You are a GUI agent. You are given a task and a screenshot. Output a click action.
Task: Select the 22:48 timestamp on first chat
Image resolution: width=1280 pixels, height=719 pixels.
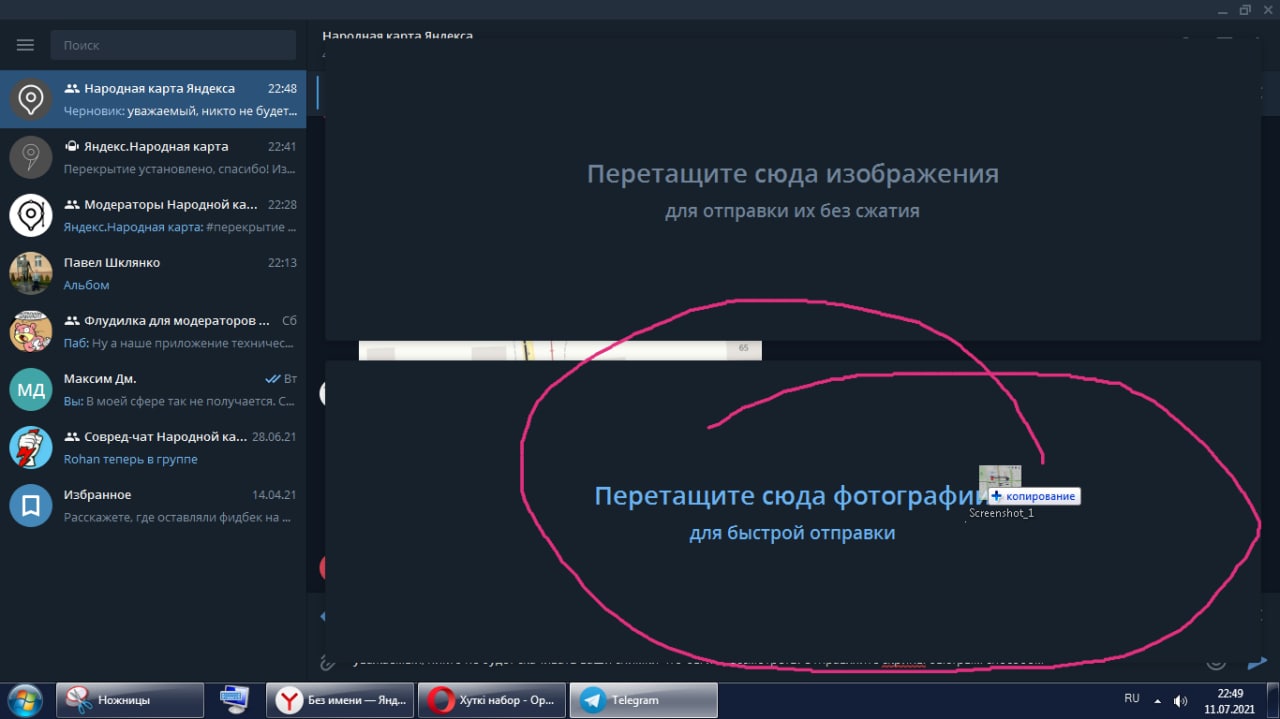coord(282,89)
